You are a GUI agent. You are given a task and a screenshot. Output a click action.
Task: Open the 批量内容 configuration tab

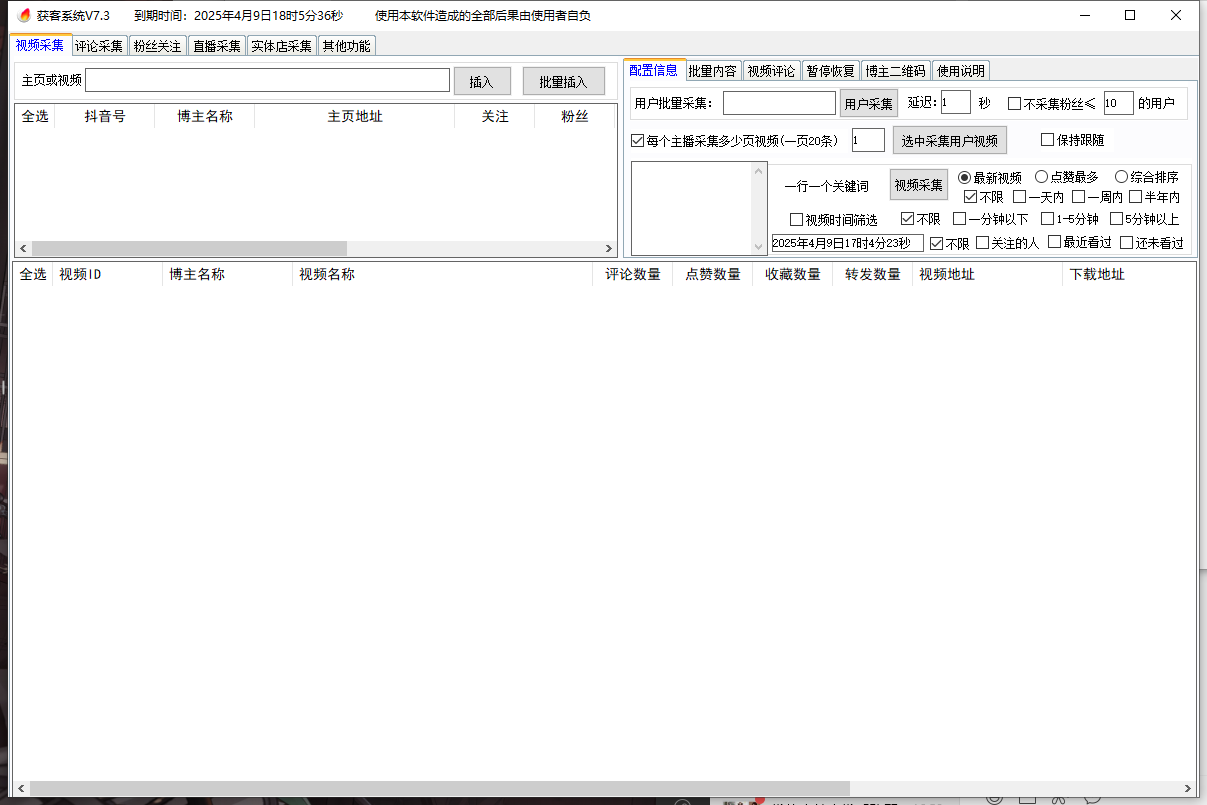pos(713,71)
